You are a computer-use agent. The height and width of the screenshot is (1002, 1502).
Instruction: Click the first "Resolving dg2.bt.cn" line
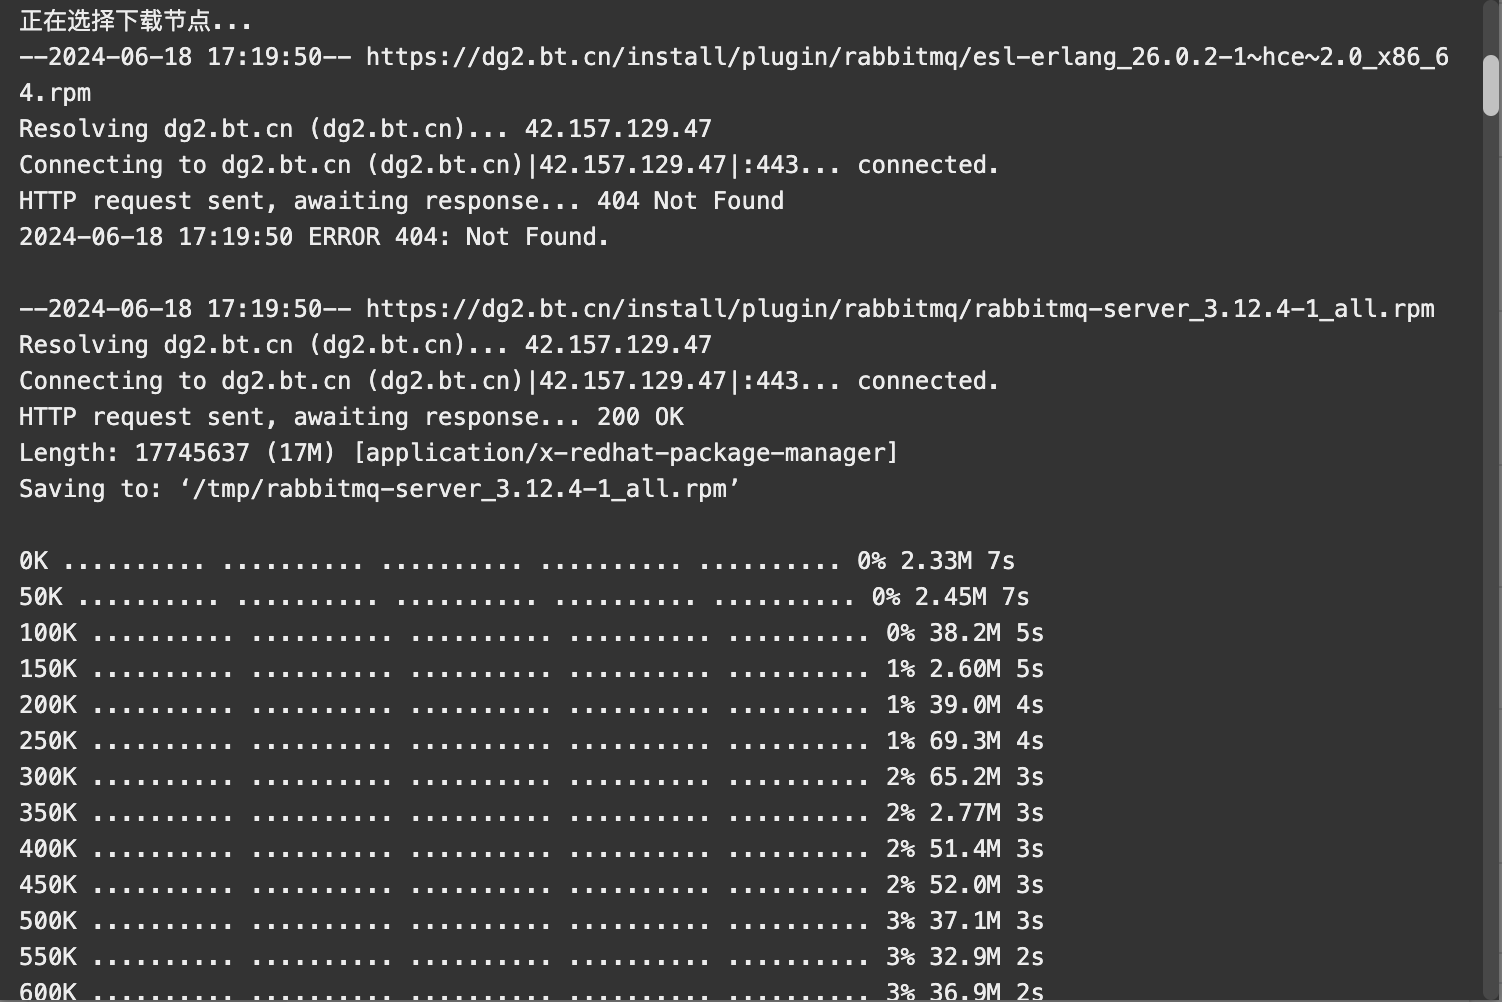365,129
